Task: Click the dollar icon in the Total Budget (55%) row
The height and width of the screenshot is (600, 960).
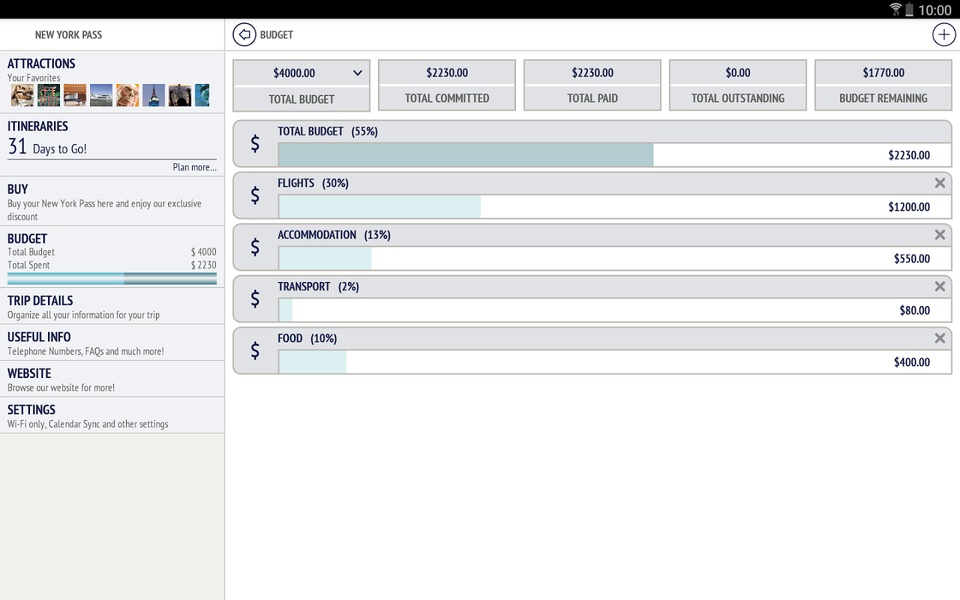Action: 255,144
